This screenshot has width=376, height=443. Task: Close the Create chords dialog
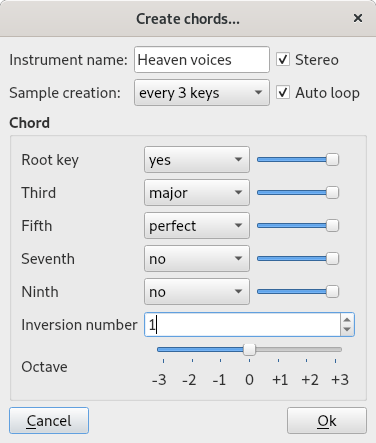coord(358,18)
